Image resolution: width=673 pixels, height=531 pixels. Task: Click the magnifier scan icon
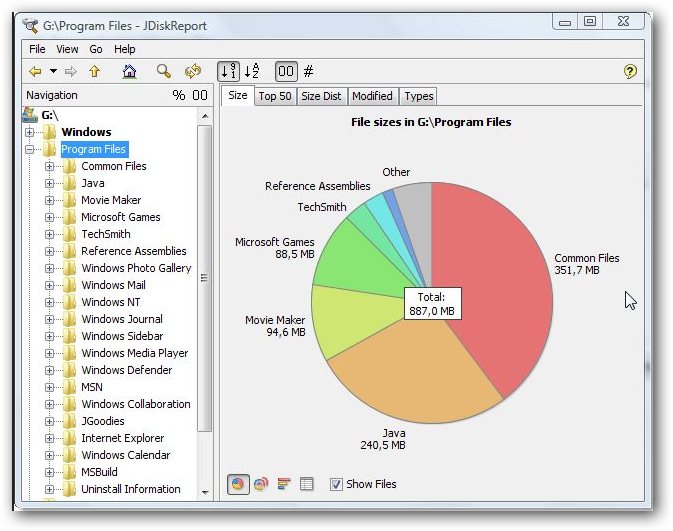click(x=164, y=71)
